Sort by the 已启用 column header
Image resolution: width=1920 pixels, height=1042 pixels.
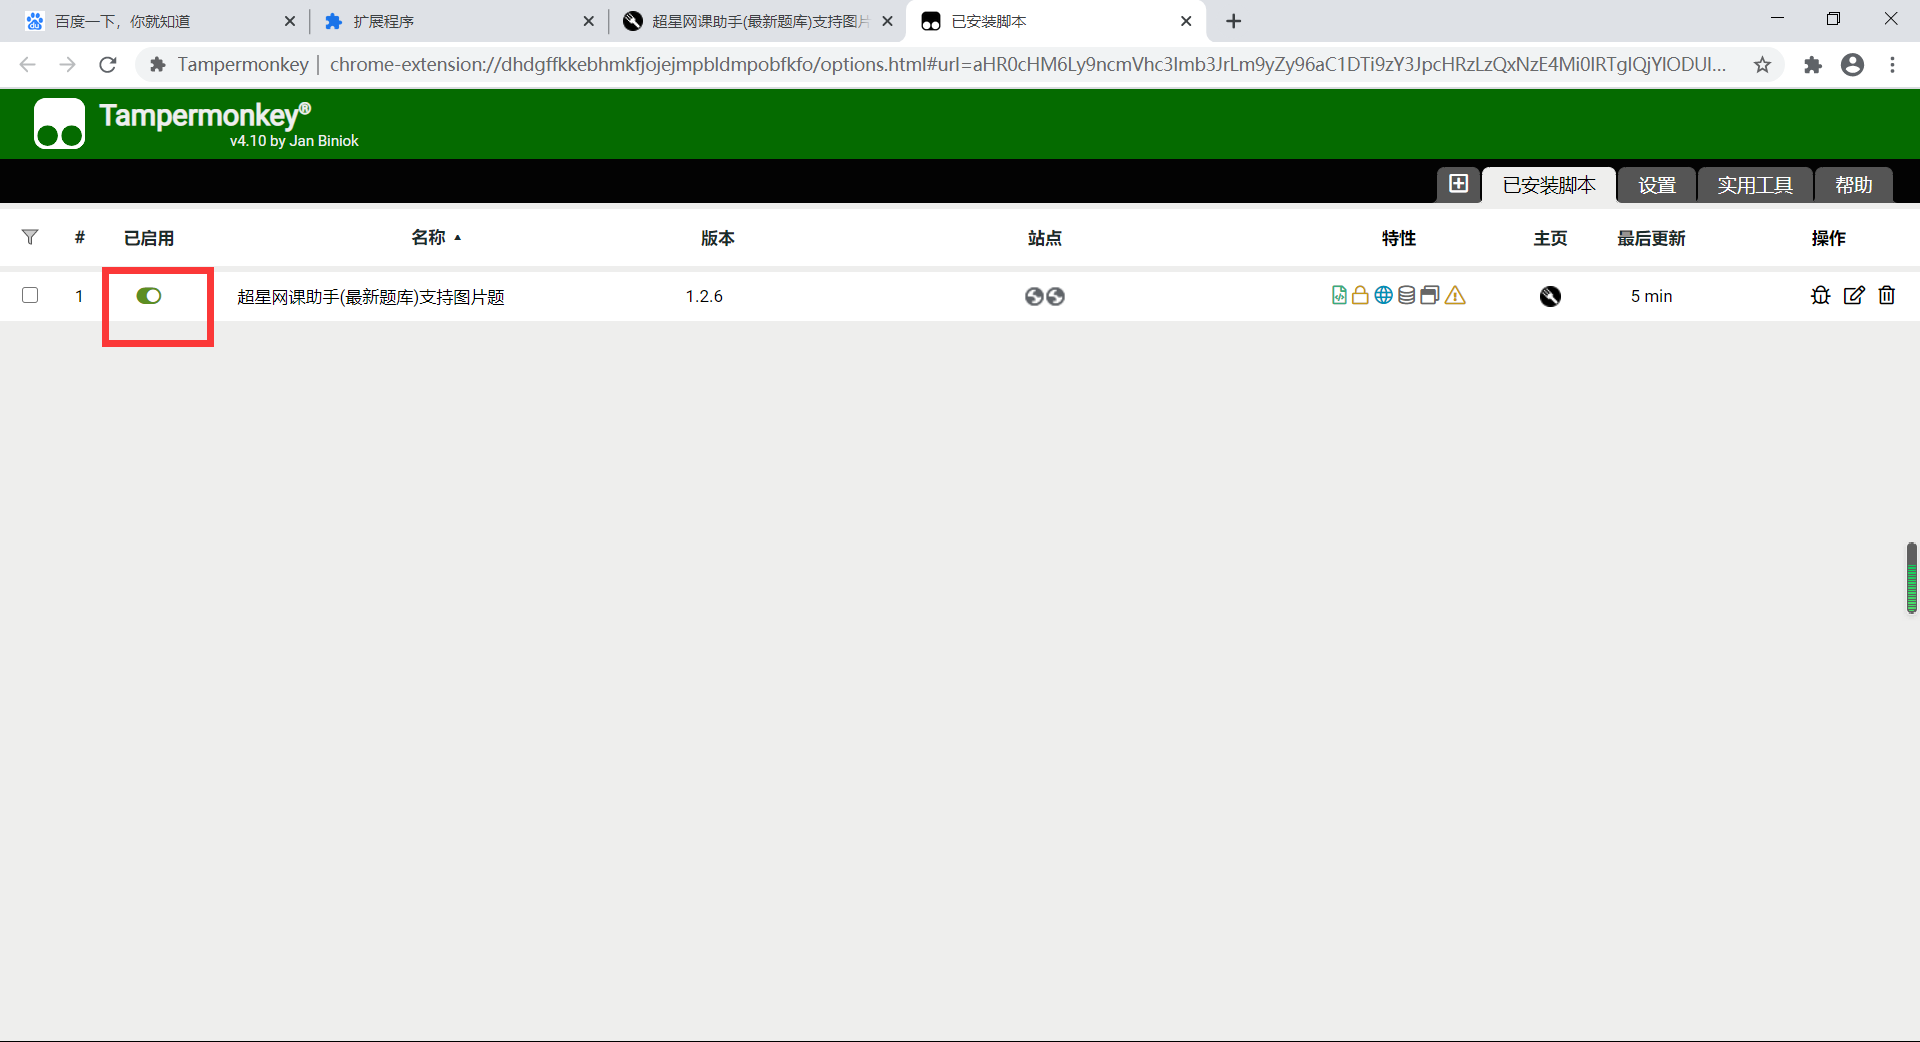149,238
